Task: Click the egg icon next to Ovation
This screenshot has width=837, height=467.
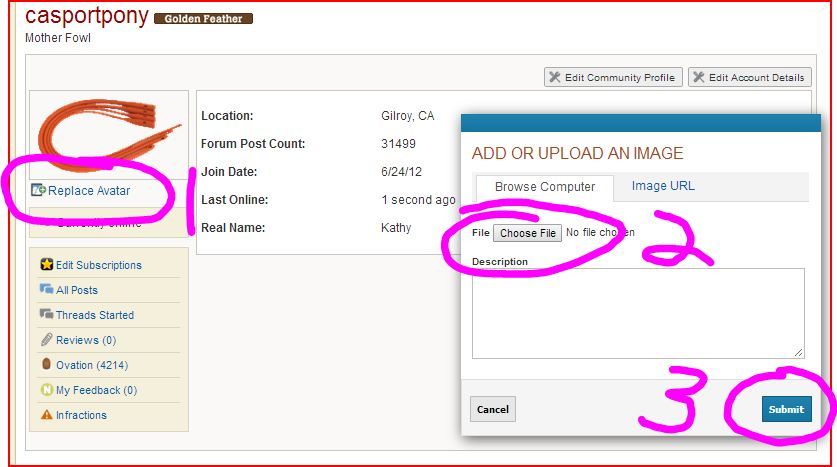Action: pos(46,365)
